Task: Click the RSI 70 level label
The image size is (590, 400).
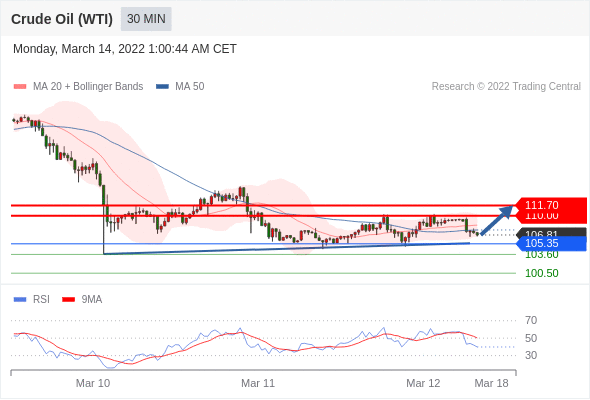Action: click(531, 320)
